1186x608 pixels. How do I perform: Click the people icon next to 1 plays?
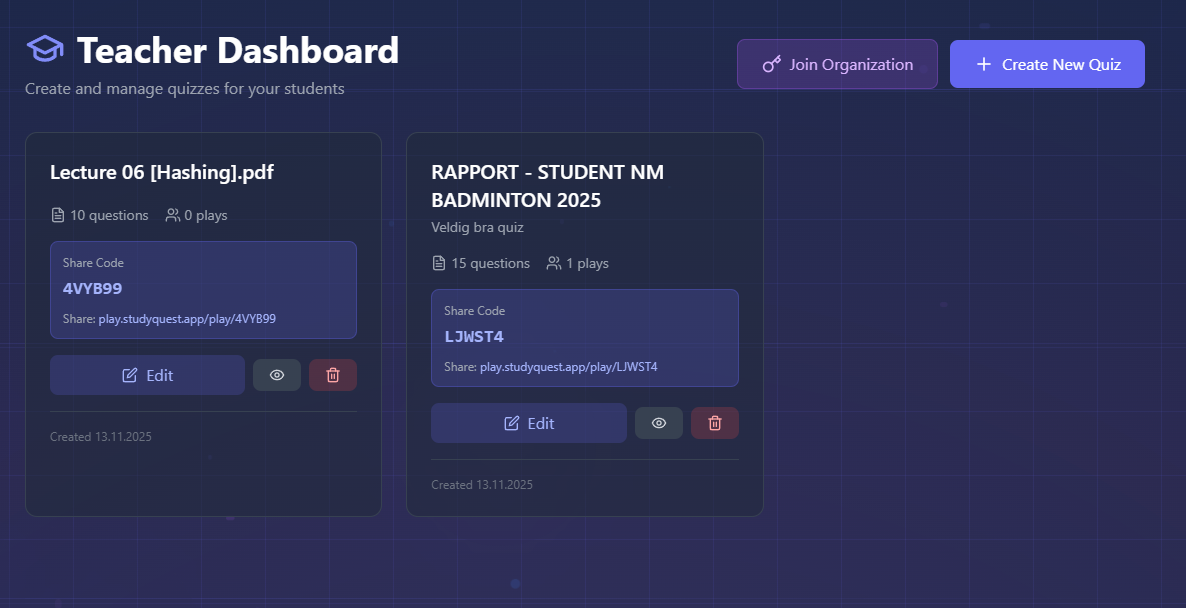tap(553, 262)
